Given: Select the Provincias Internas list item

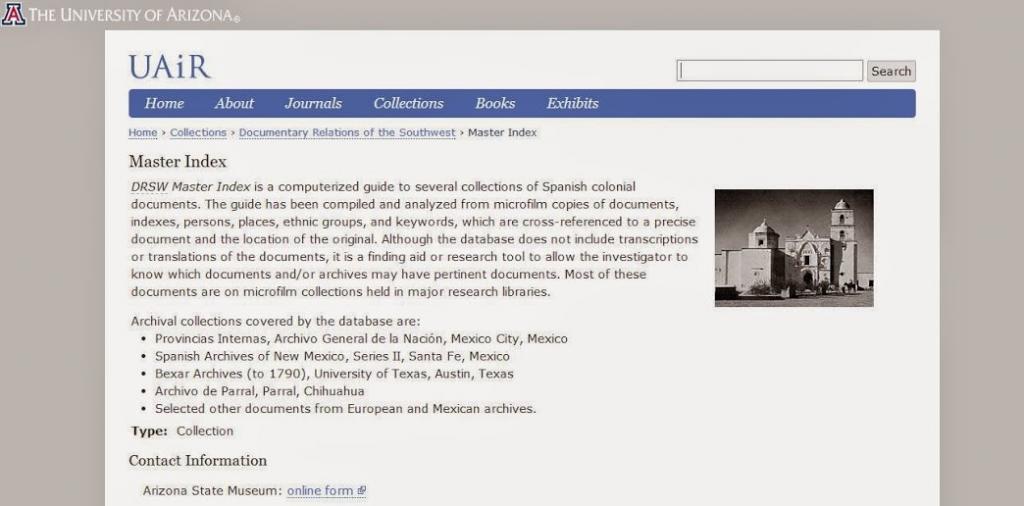Looking at the screenshot, I should (361, 339).
